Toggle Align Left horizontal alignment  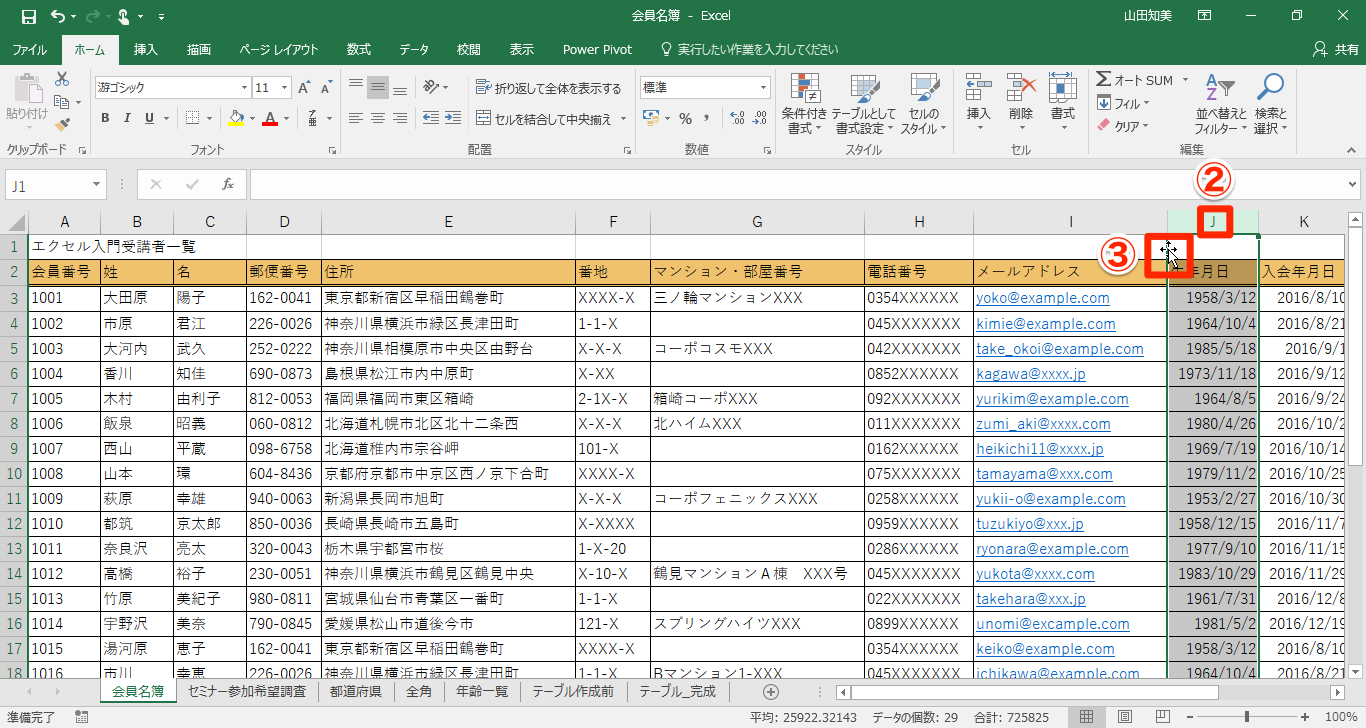pyautogui.click(x=355, y=119)
